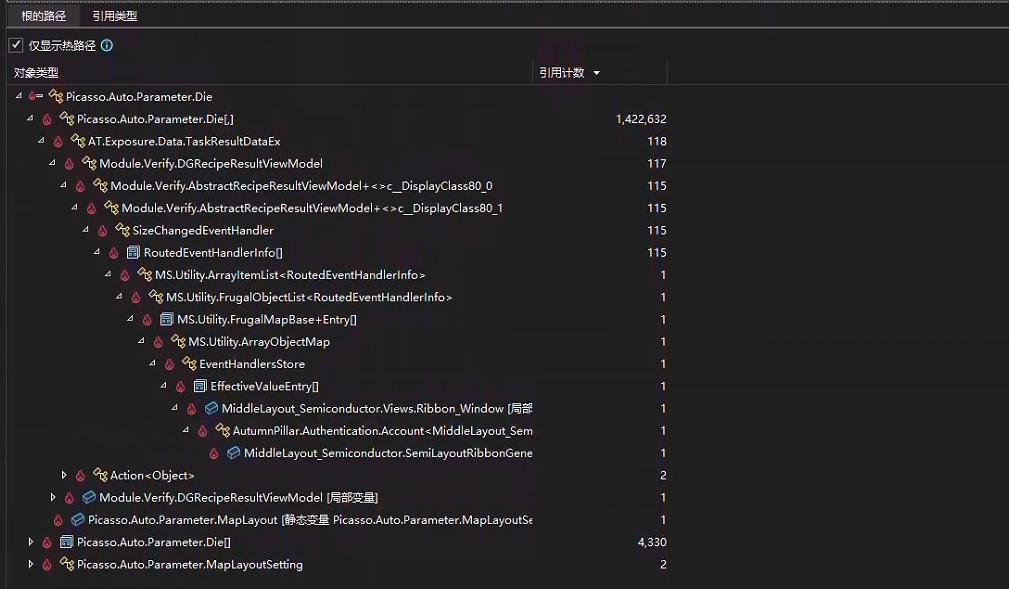Click flame icon beside AT.Exposure.Data.TaskResultDataEx
1009x589 pixels.
(58, 142)
